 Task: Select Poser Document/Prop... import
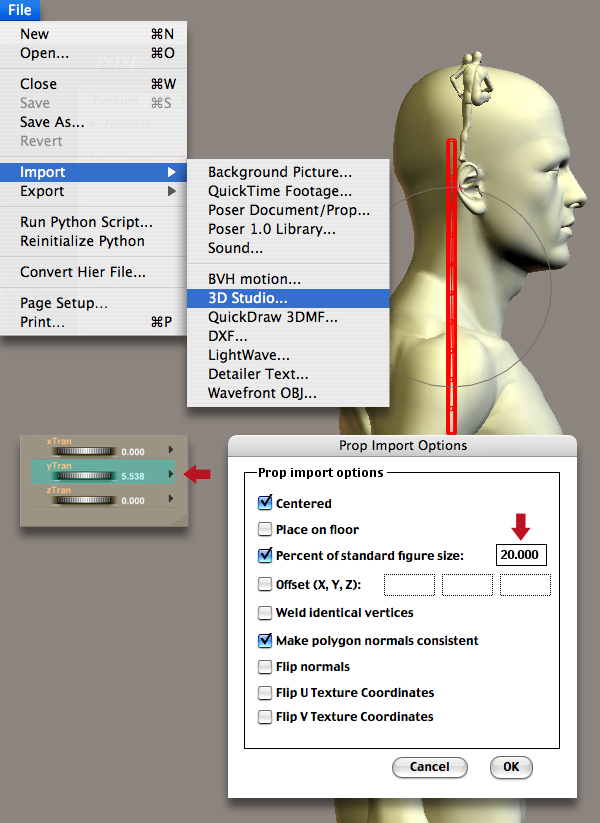click(288, 210)
